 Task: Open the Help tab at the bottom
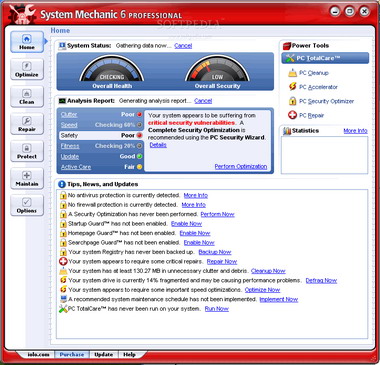point(129,355)
